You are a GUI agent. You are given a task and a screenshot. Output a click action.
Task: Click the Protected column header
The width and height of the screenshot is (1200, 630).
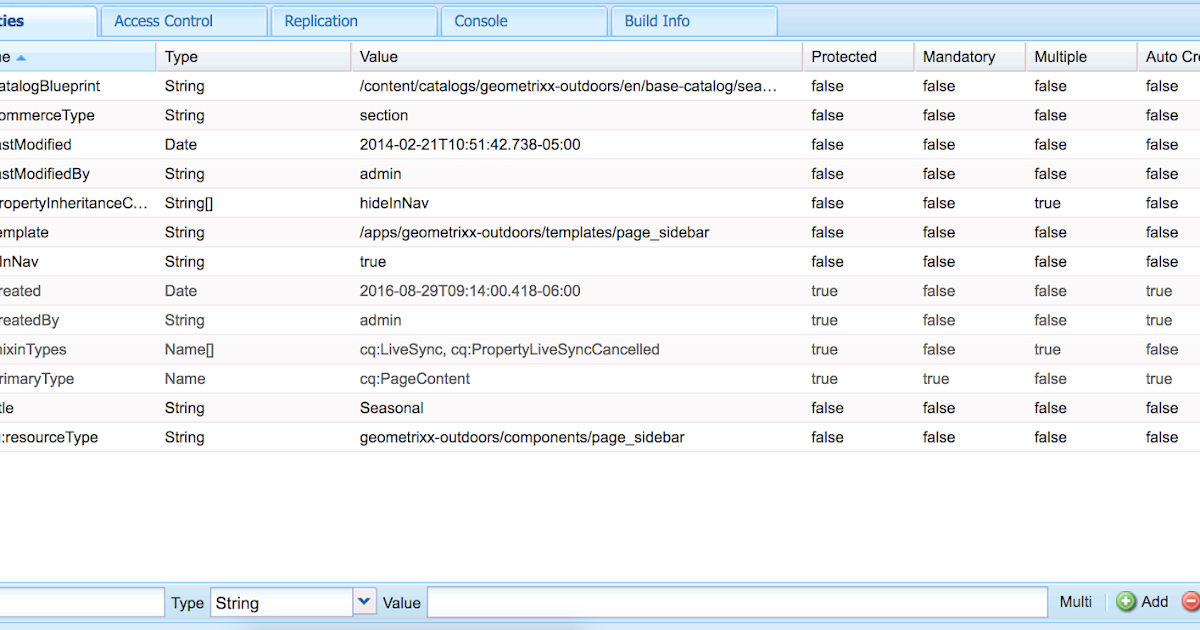point(843,57)
